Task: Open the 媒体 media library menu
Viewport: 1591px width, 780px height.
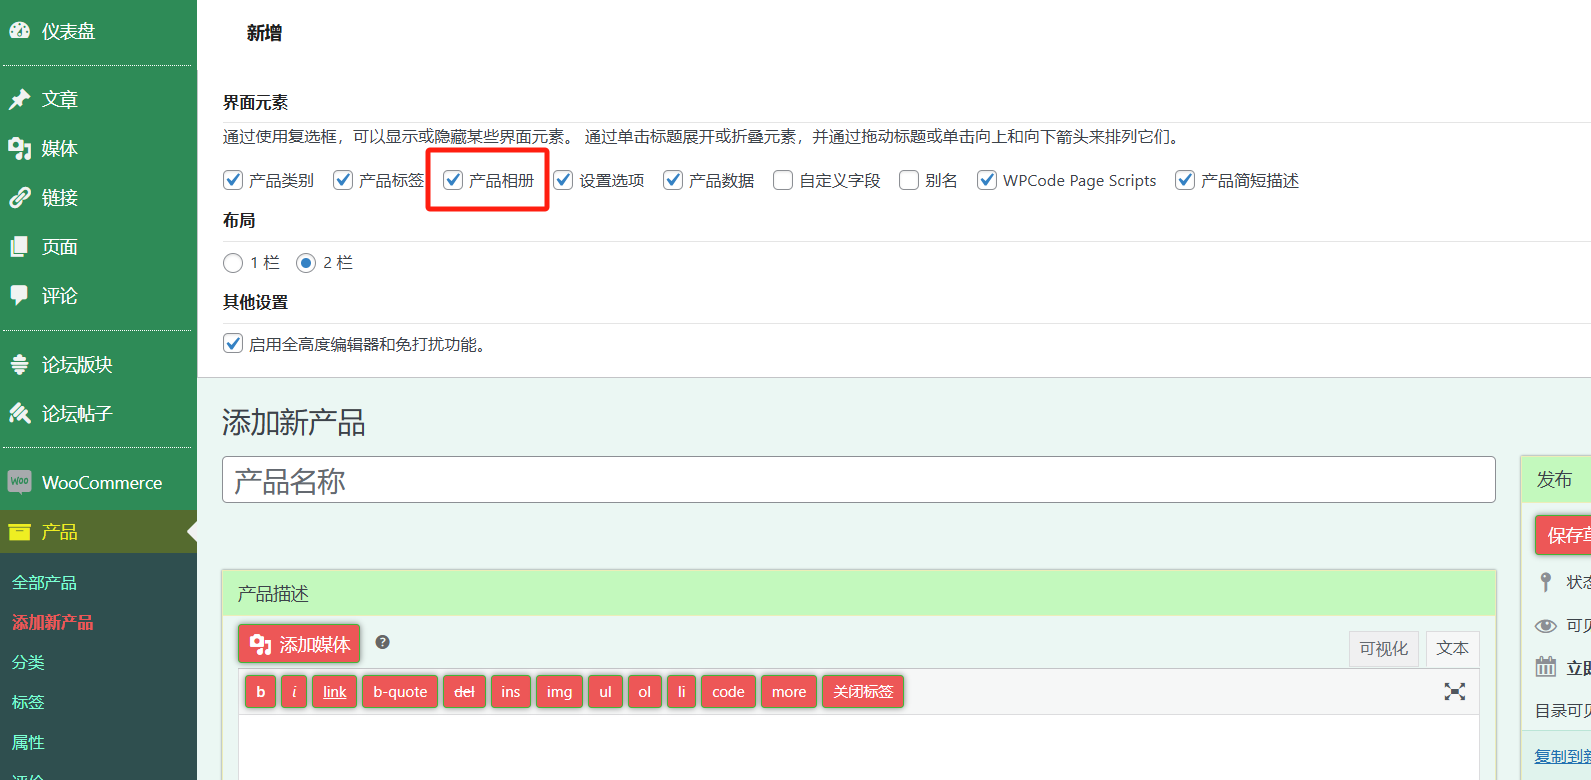Action: tap(59, 149)
